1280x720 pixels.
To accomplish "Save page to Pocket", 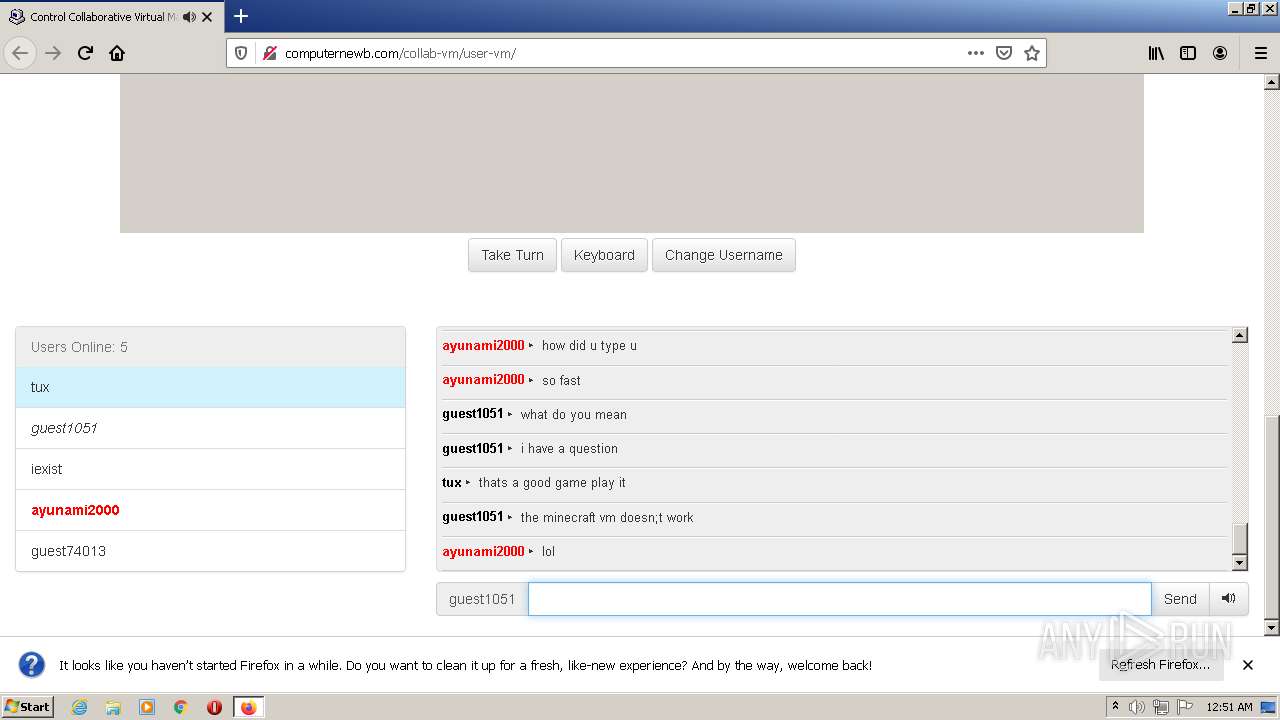I will 1004,53.
